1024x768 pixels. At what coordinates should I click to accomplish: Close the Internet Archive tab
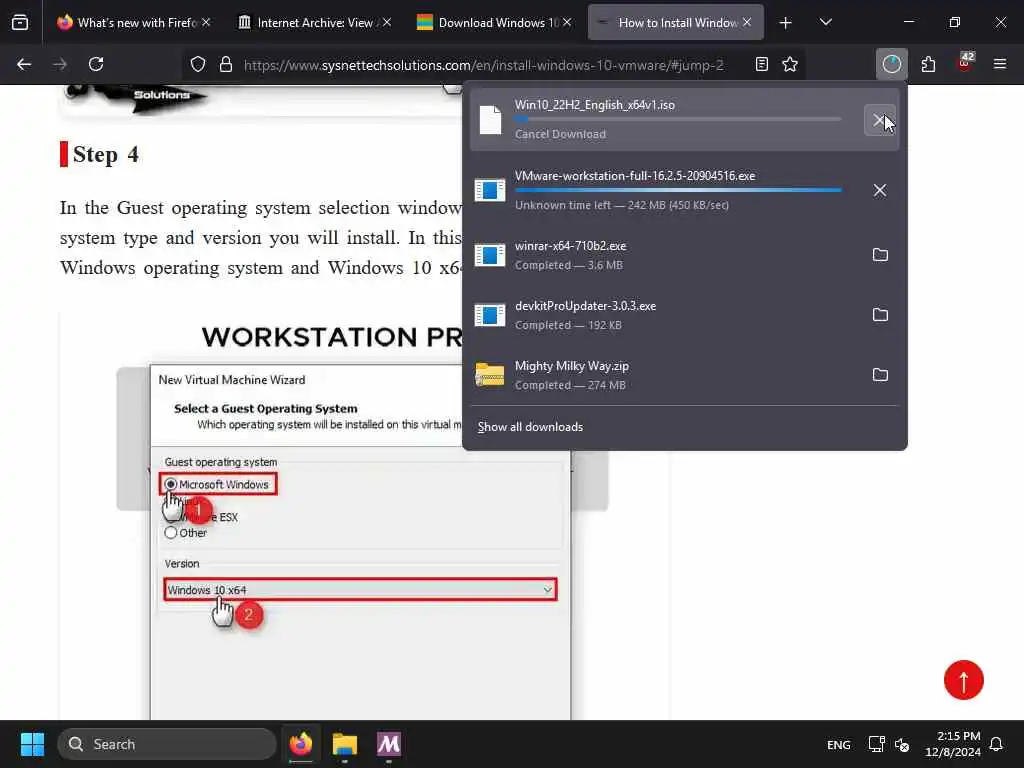click(387, 22)
